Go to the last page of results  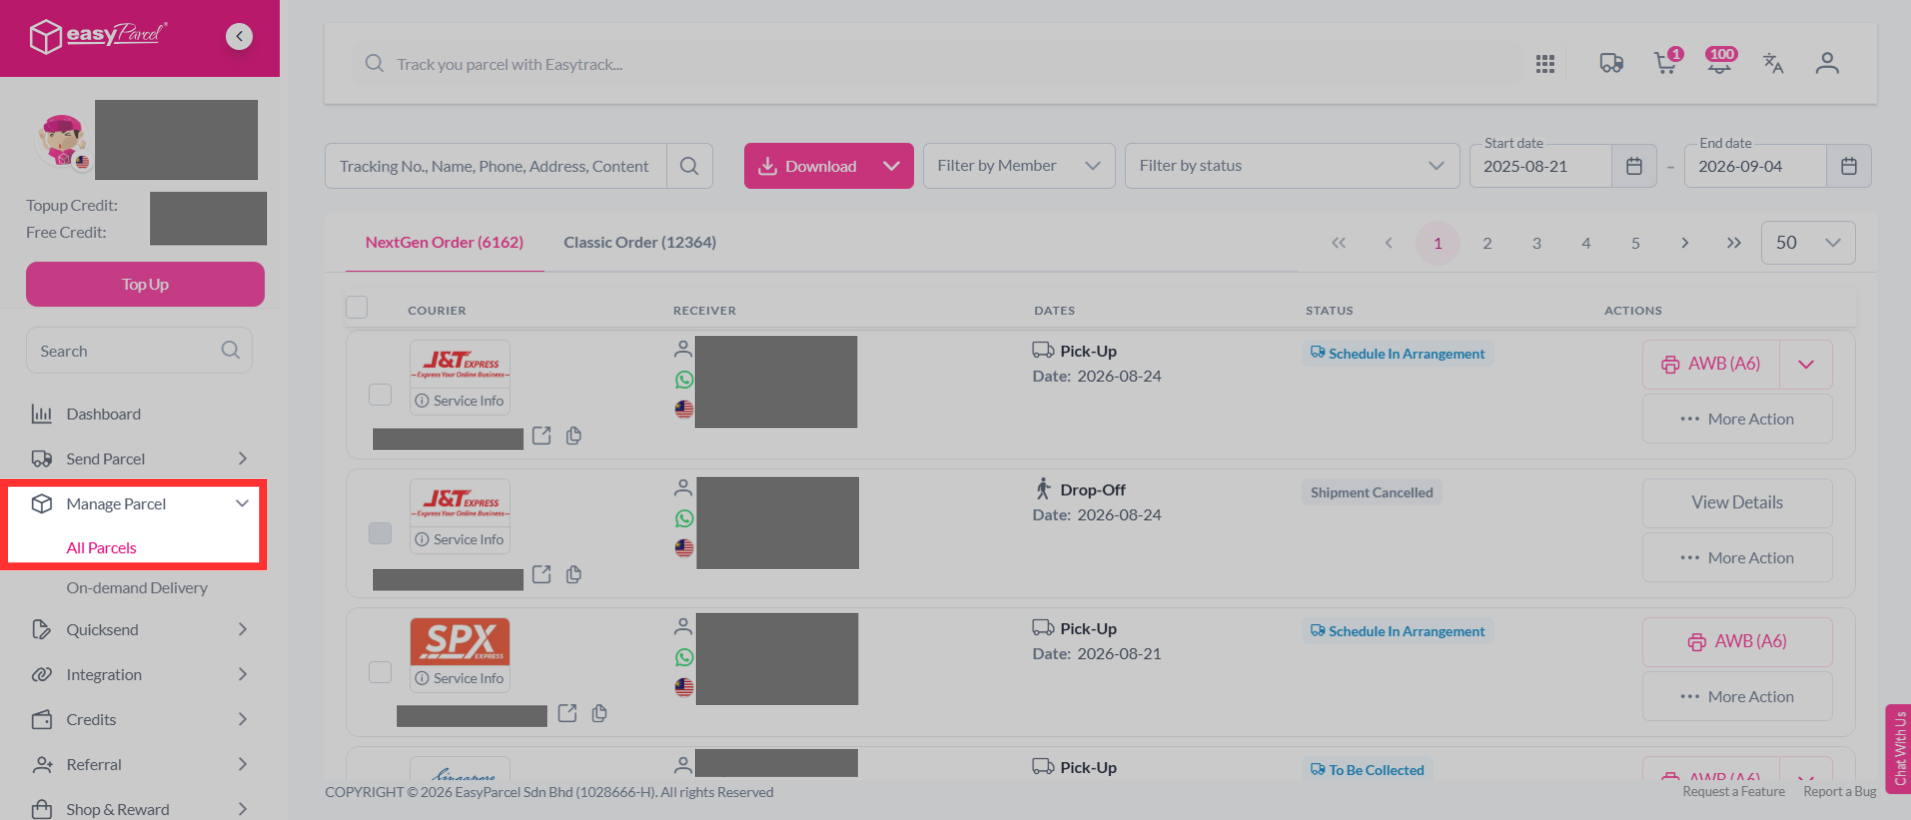[1734, 243]
